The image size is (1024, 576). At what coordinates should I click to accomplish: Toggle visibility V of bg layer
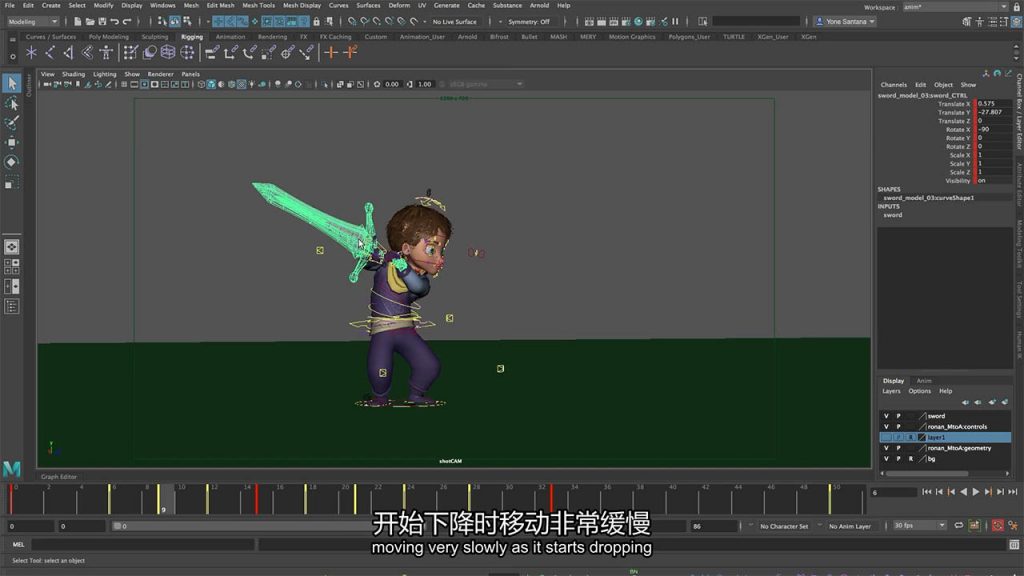(886, 458)
